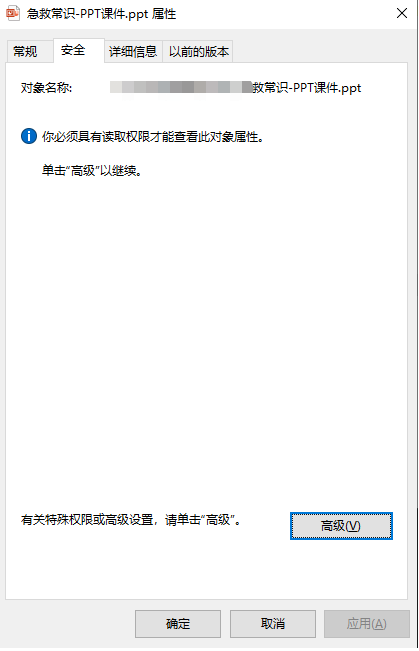Click the blue information icon
The image size is (419, 651).
[29, 136]
